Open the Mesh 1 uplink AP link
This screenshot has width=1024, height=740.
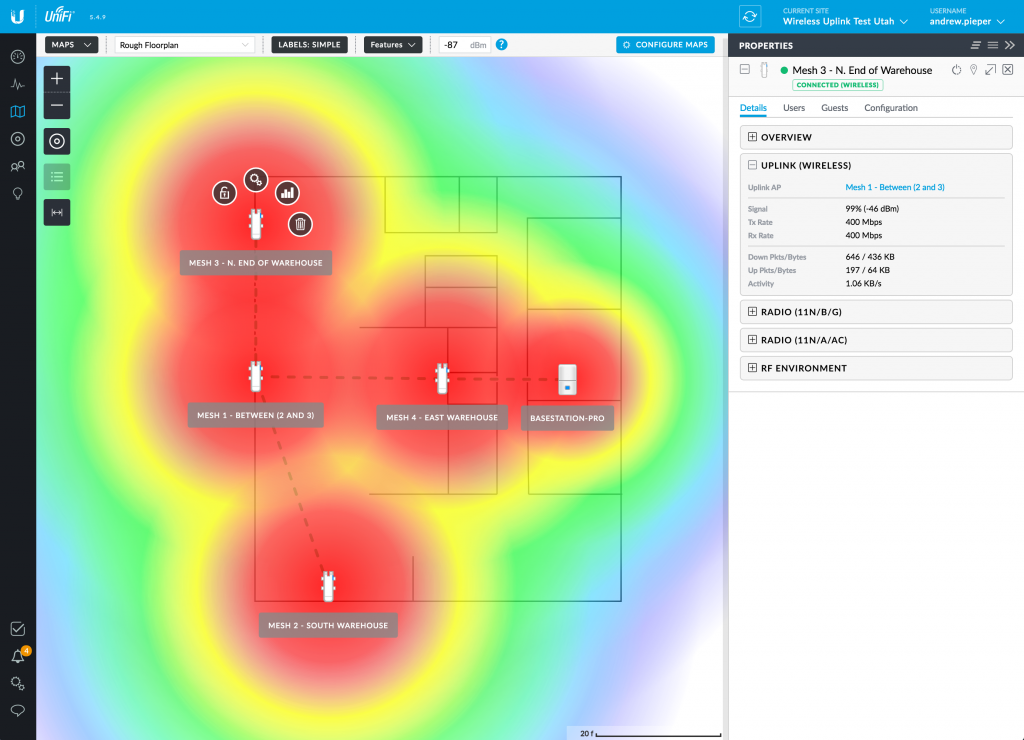coord(894,187)
